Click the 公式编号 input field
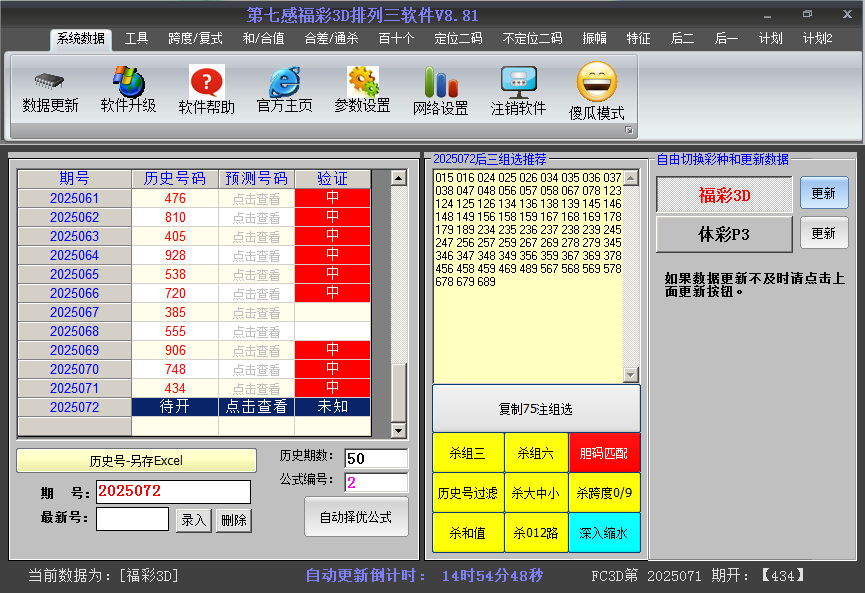The image size is (865, 593). coord(376,482)
